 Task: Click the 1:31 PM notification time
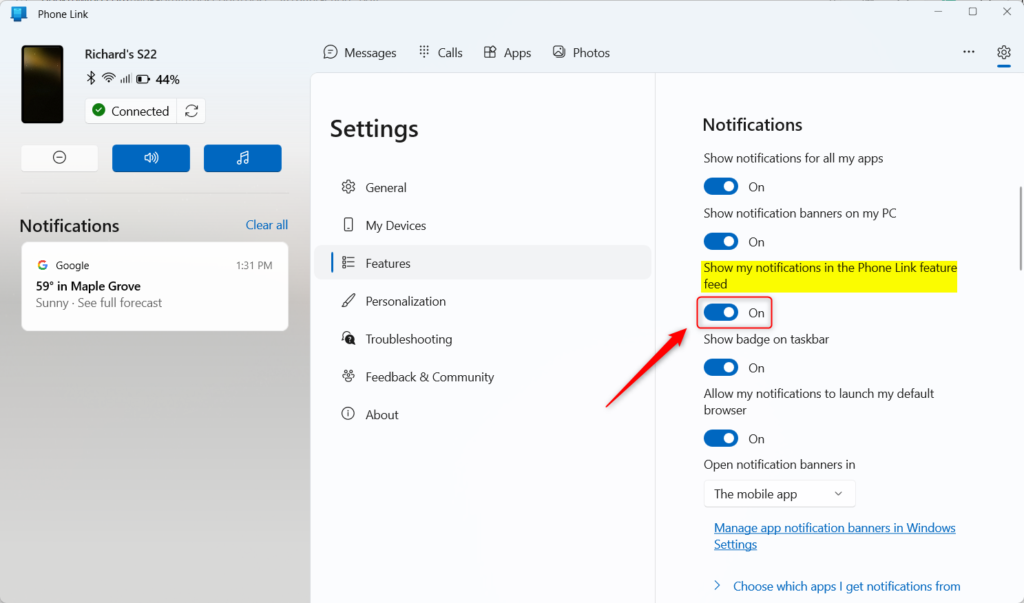[x=254, y=265]
